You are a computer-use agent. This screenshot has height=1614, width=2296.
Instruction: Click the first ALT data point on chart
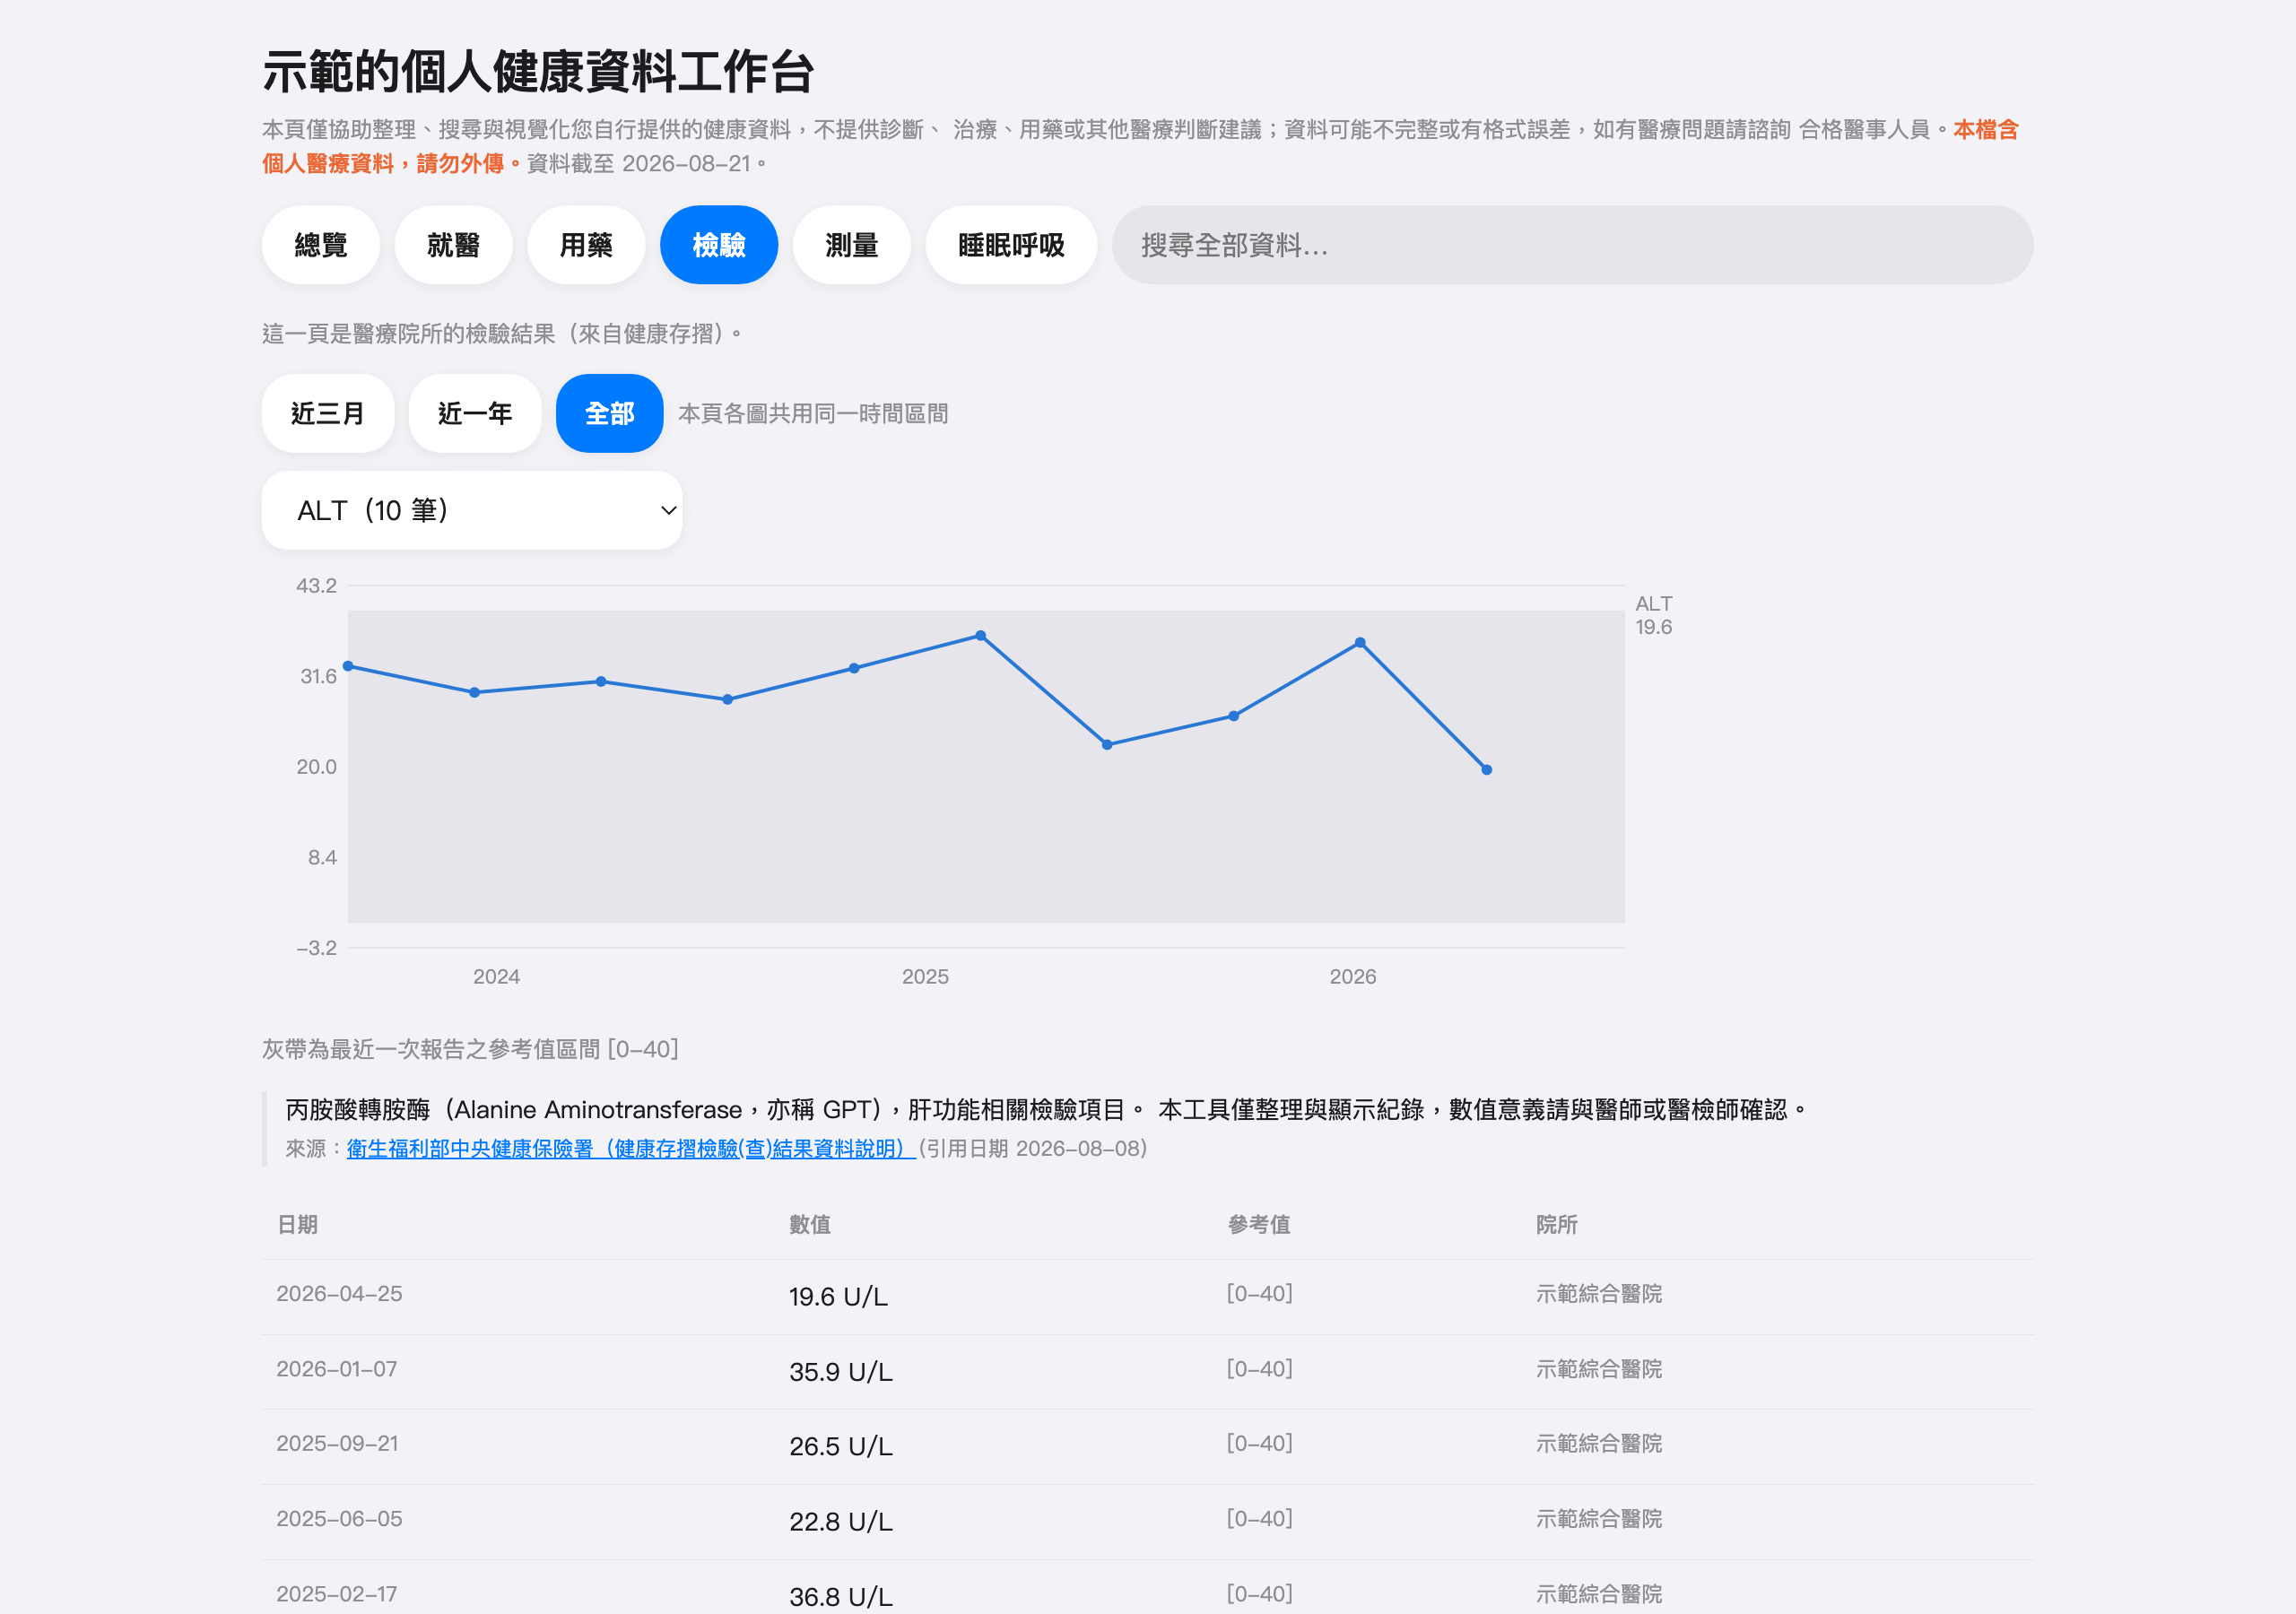coord(348,666)
